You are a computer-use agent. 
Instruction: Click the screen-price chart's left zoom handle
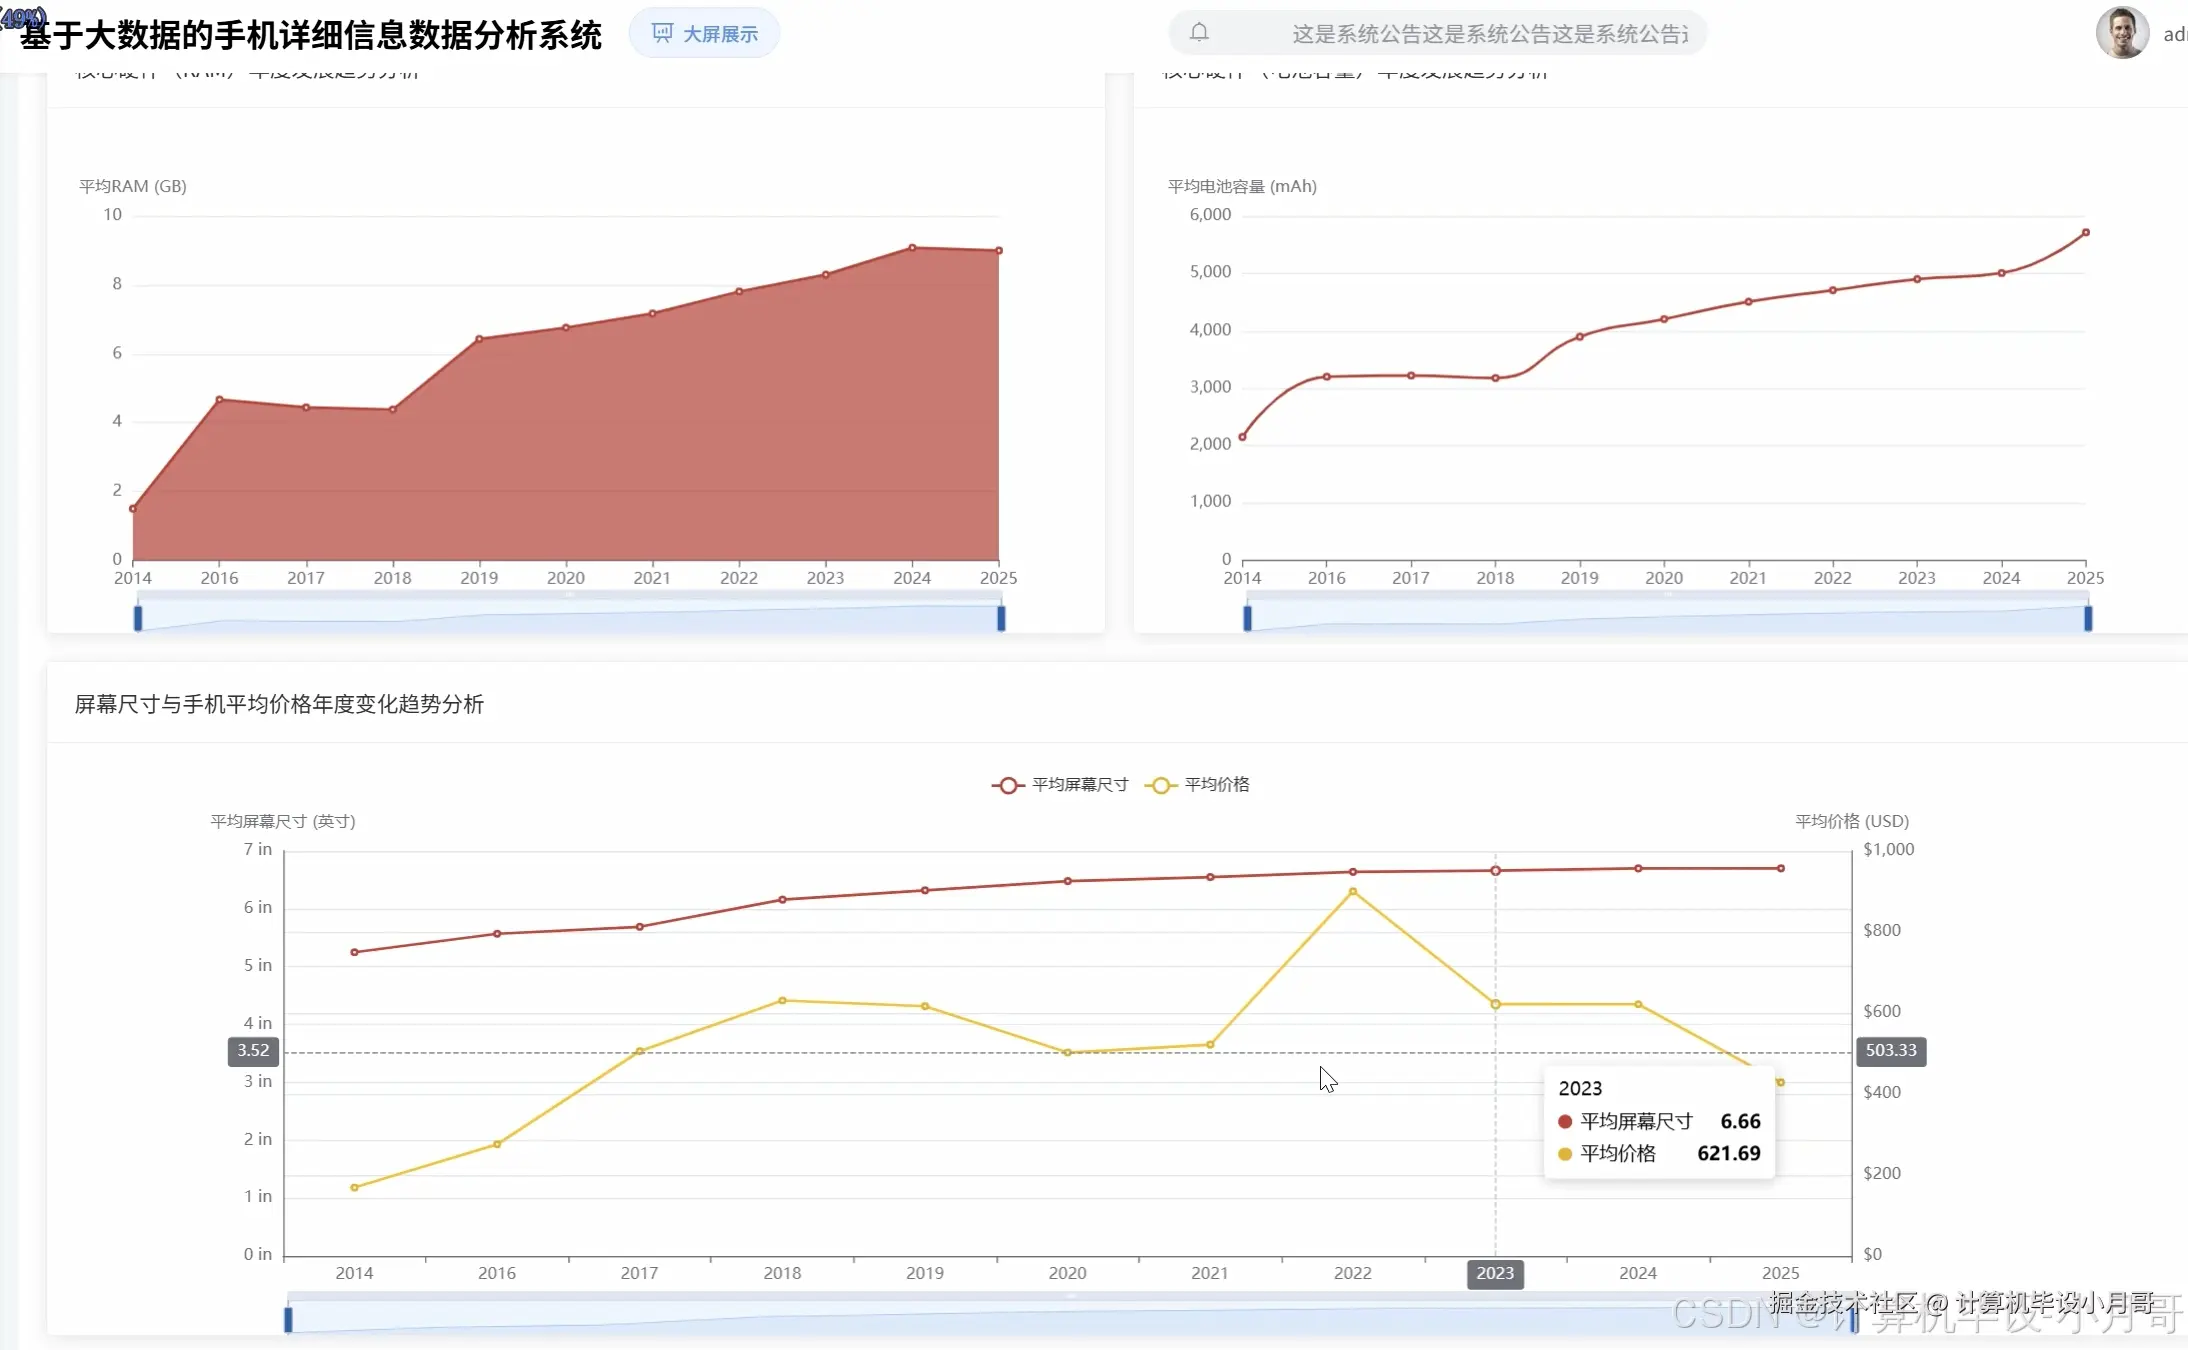[288, 1319]
